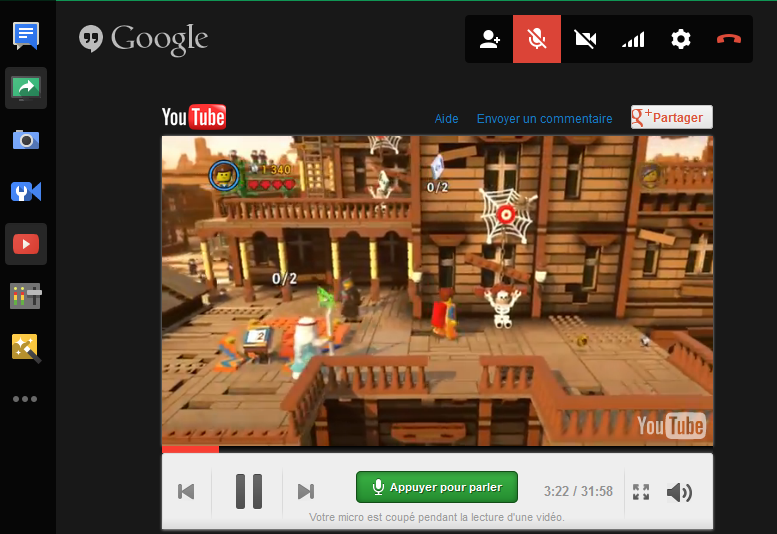Open the Capture camera app in sidebar
Viewport: 777px width, 534px height.
(26, 140)
